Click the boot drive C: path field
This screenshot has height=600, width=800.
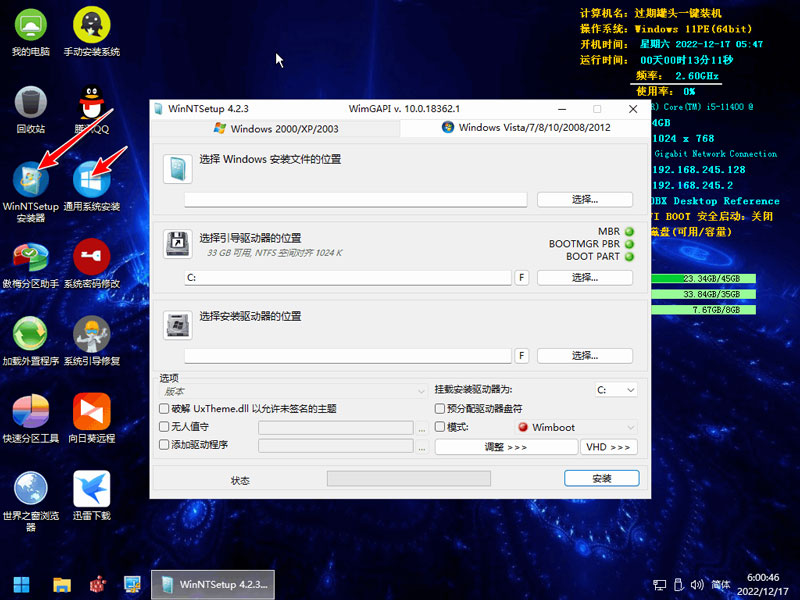[348, 278]
